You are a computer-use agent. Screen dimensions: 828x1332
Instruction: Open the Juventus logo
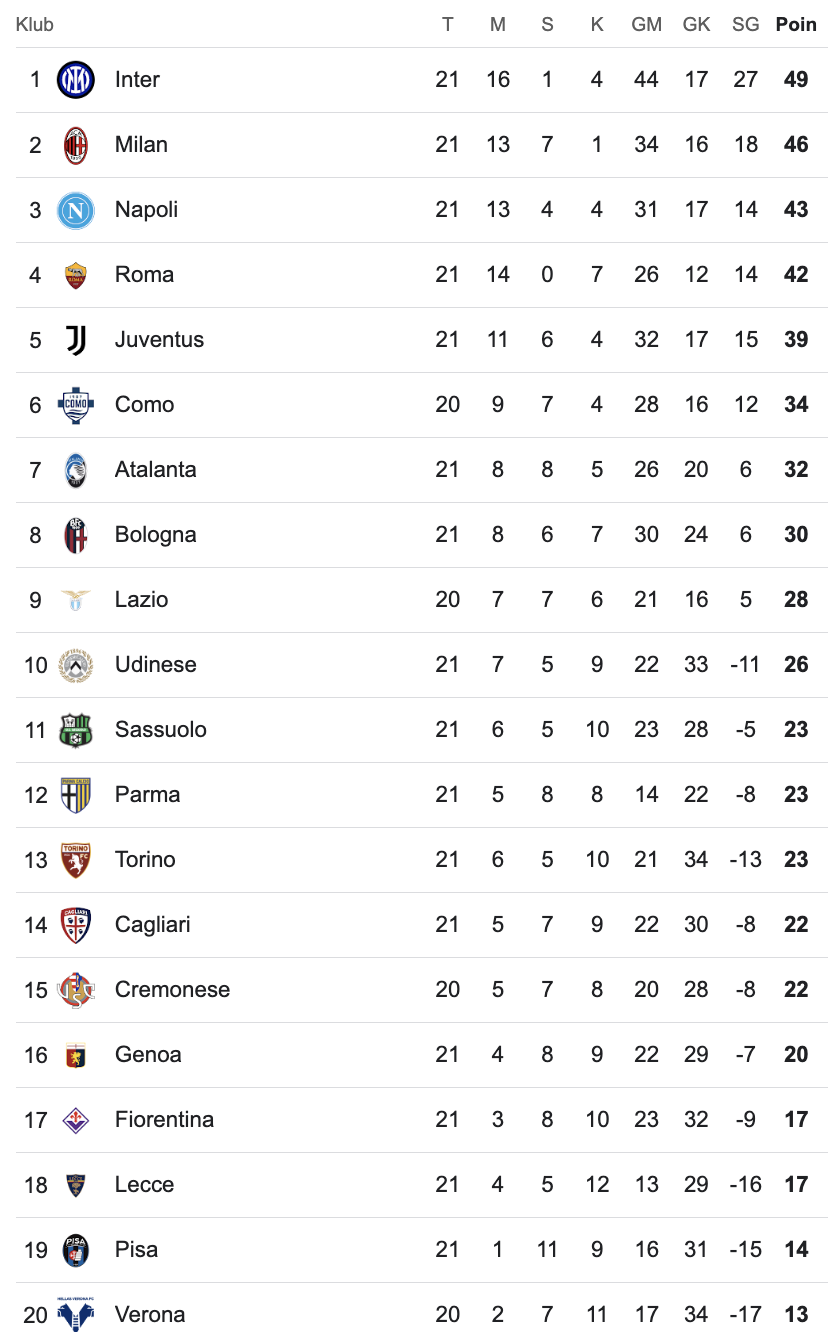76,340
